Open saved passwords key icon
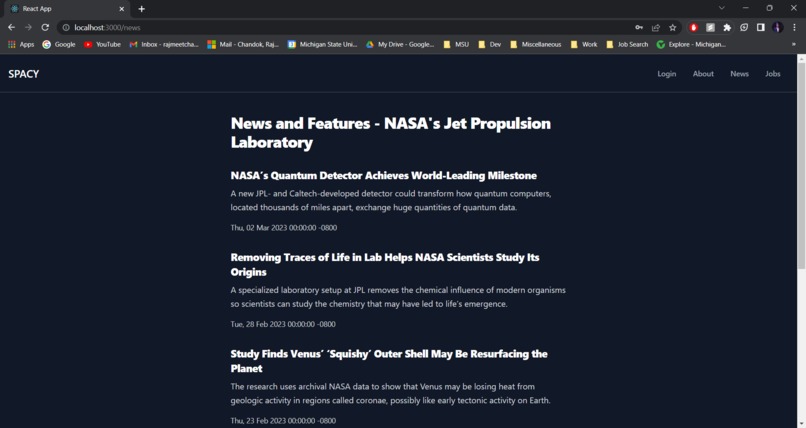Viewport: 806px width, 428px height. [639, 28]
